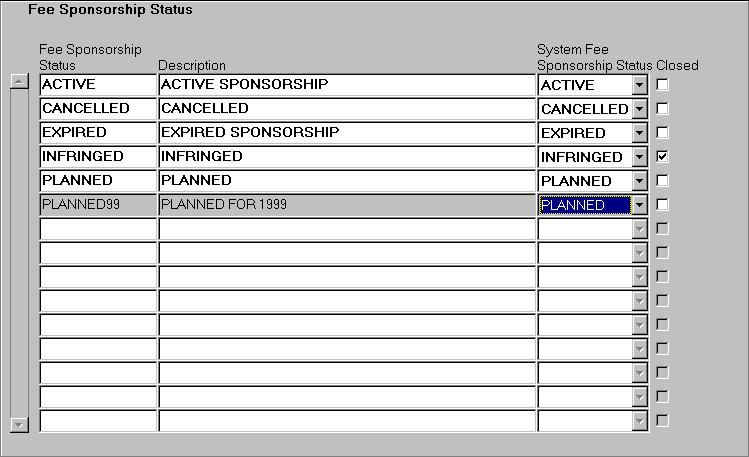Viewport: 749px width, 457px height.
Task: Select the PLANNED99 status field
Action: point(98,205)
